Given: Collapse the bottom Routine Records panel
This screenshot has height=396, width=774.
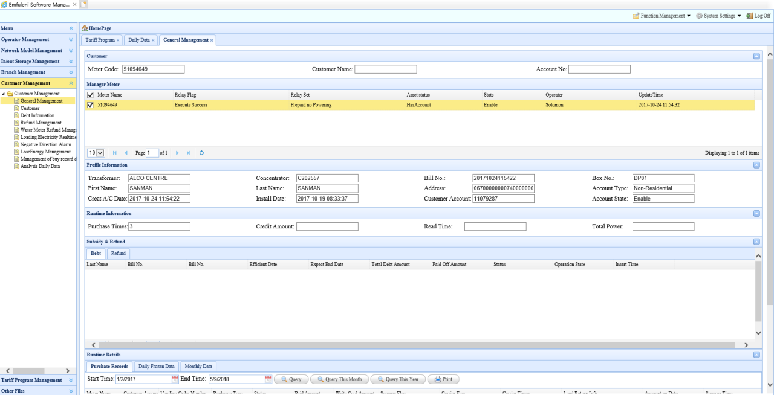Looking at the screenshot, I should pos(756,355).
